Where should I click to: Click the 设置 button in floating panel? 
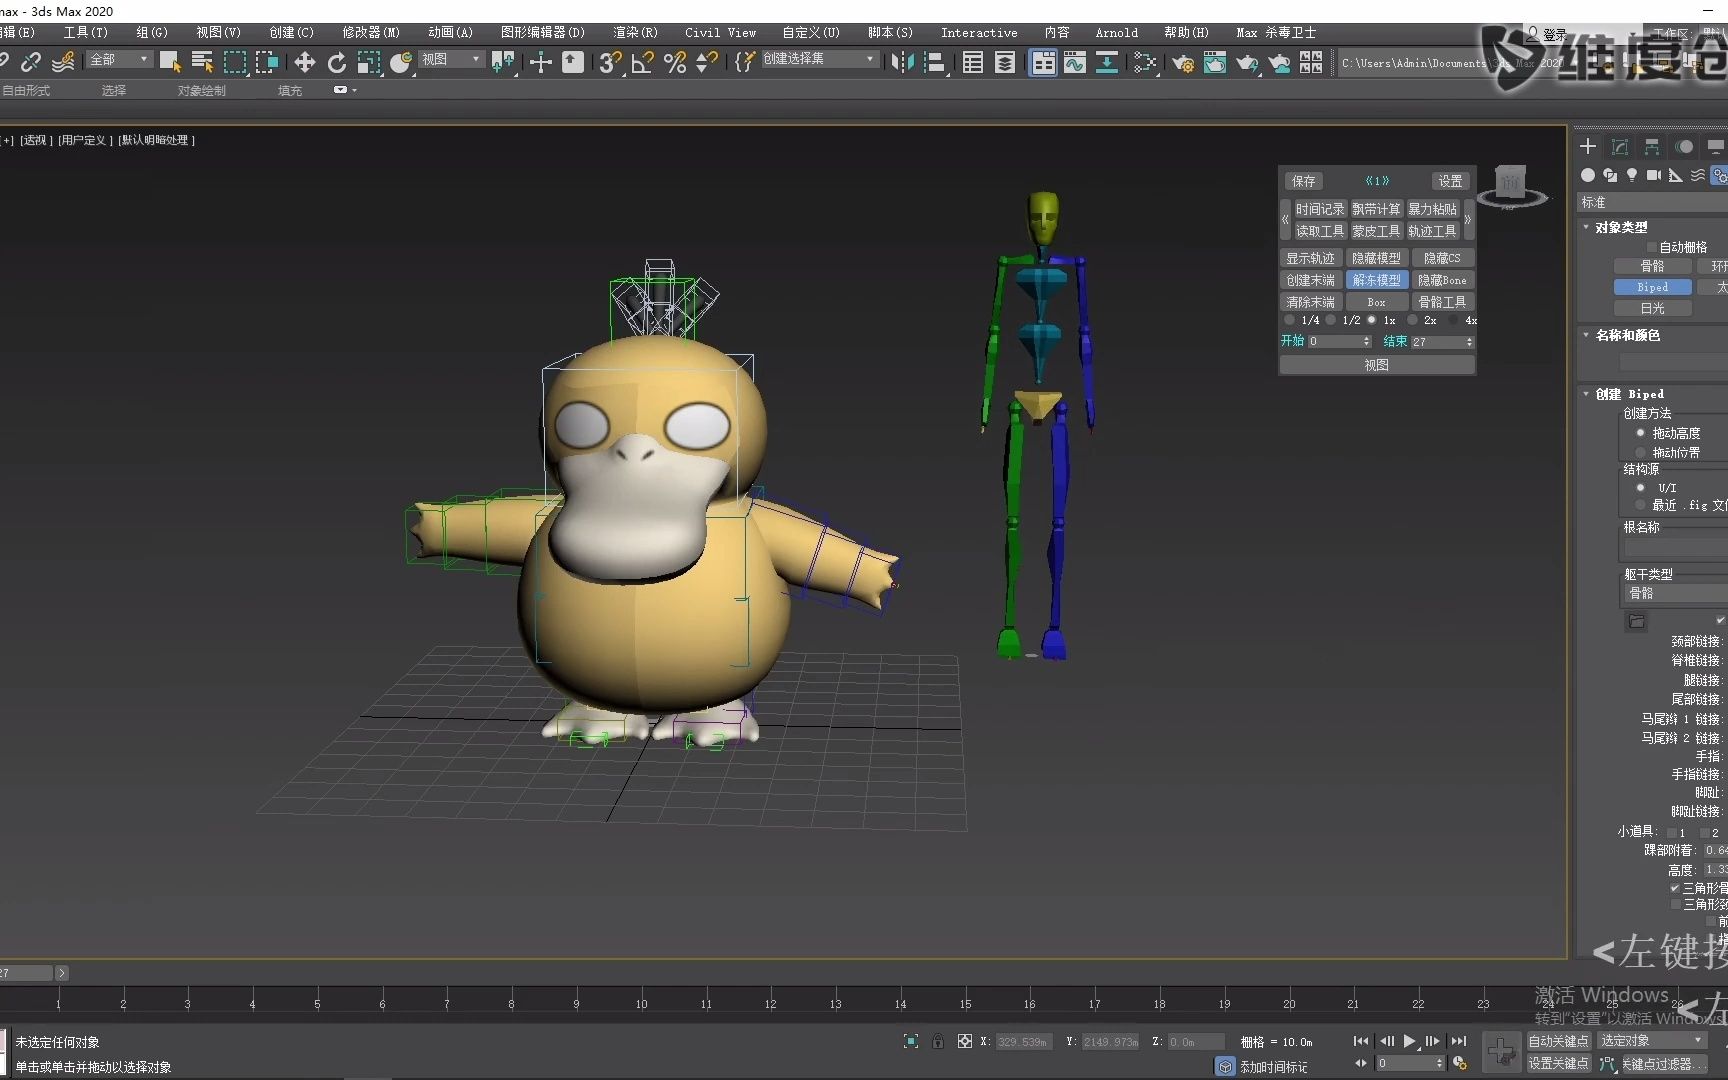pos(1450,181)
